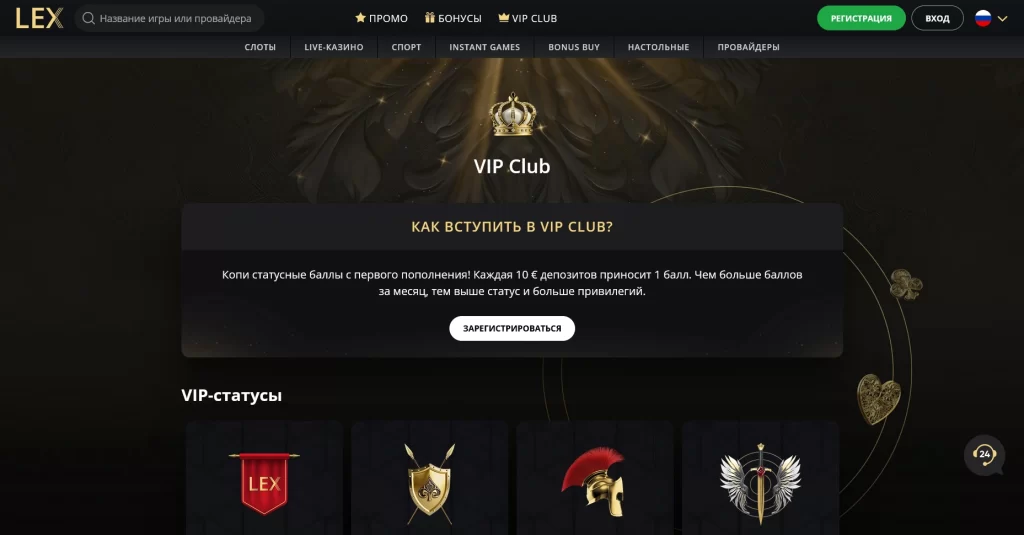The image size is (1024, 535).
Task: Select the red LEX banner status card
Action: point(264,478)
